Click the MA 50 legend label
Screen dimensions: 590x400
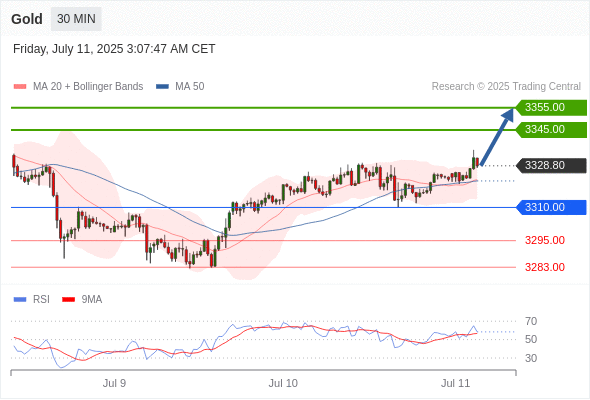pos(190,87)
